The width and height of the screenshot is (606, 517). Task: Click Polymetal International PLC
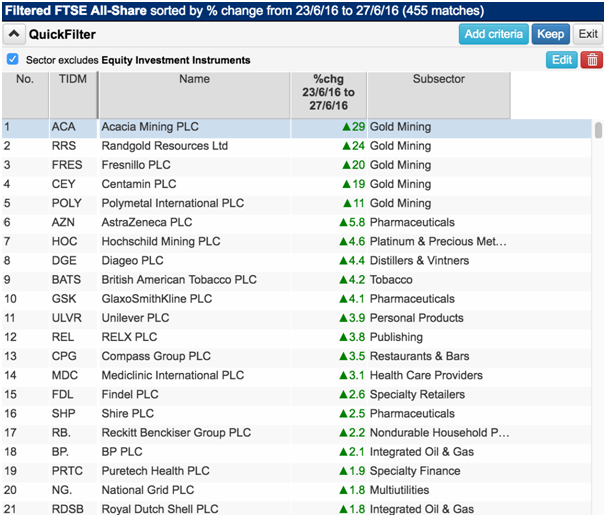click(x=173, y=203)
